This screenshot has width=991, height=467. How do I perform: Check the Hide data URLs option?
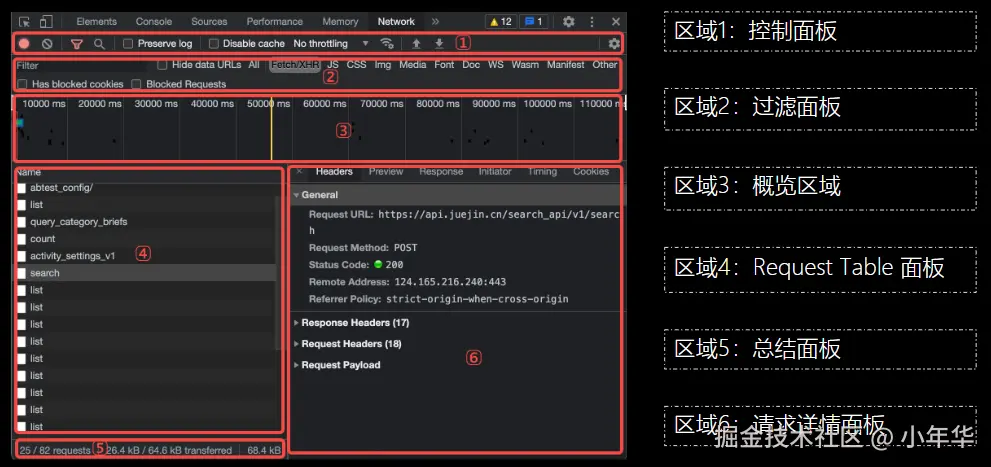click(162, 64)
